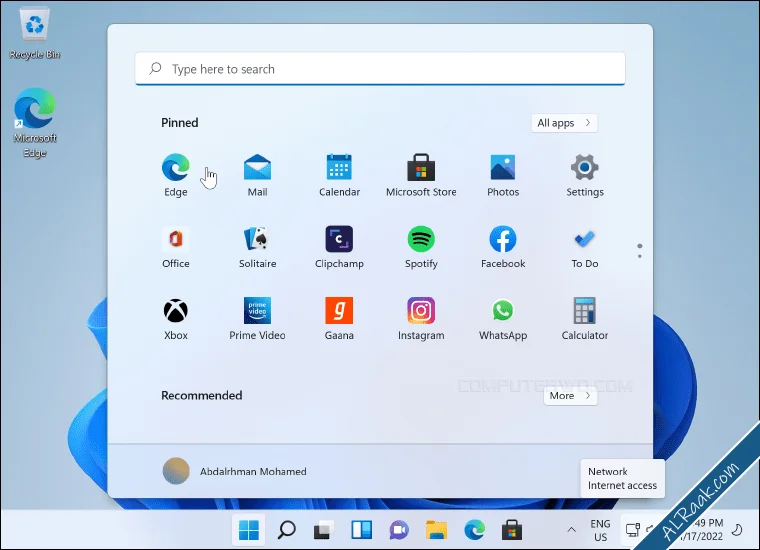Select the Recycle Bin desktop icon
The width and height of the screenshot is (760, 550).
click(x=34, y=33)
